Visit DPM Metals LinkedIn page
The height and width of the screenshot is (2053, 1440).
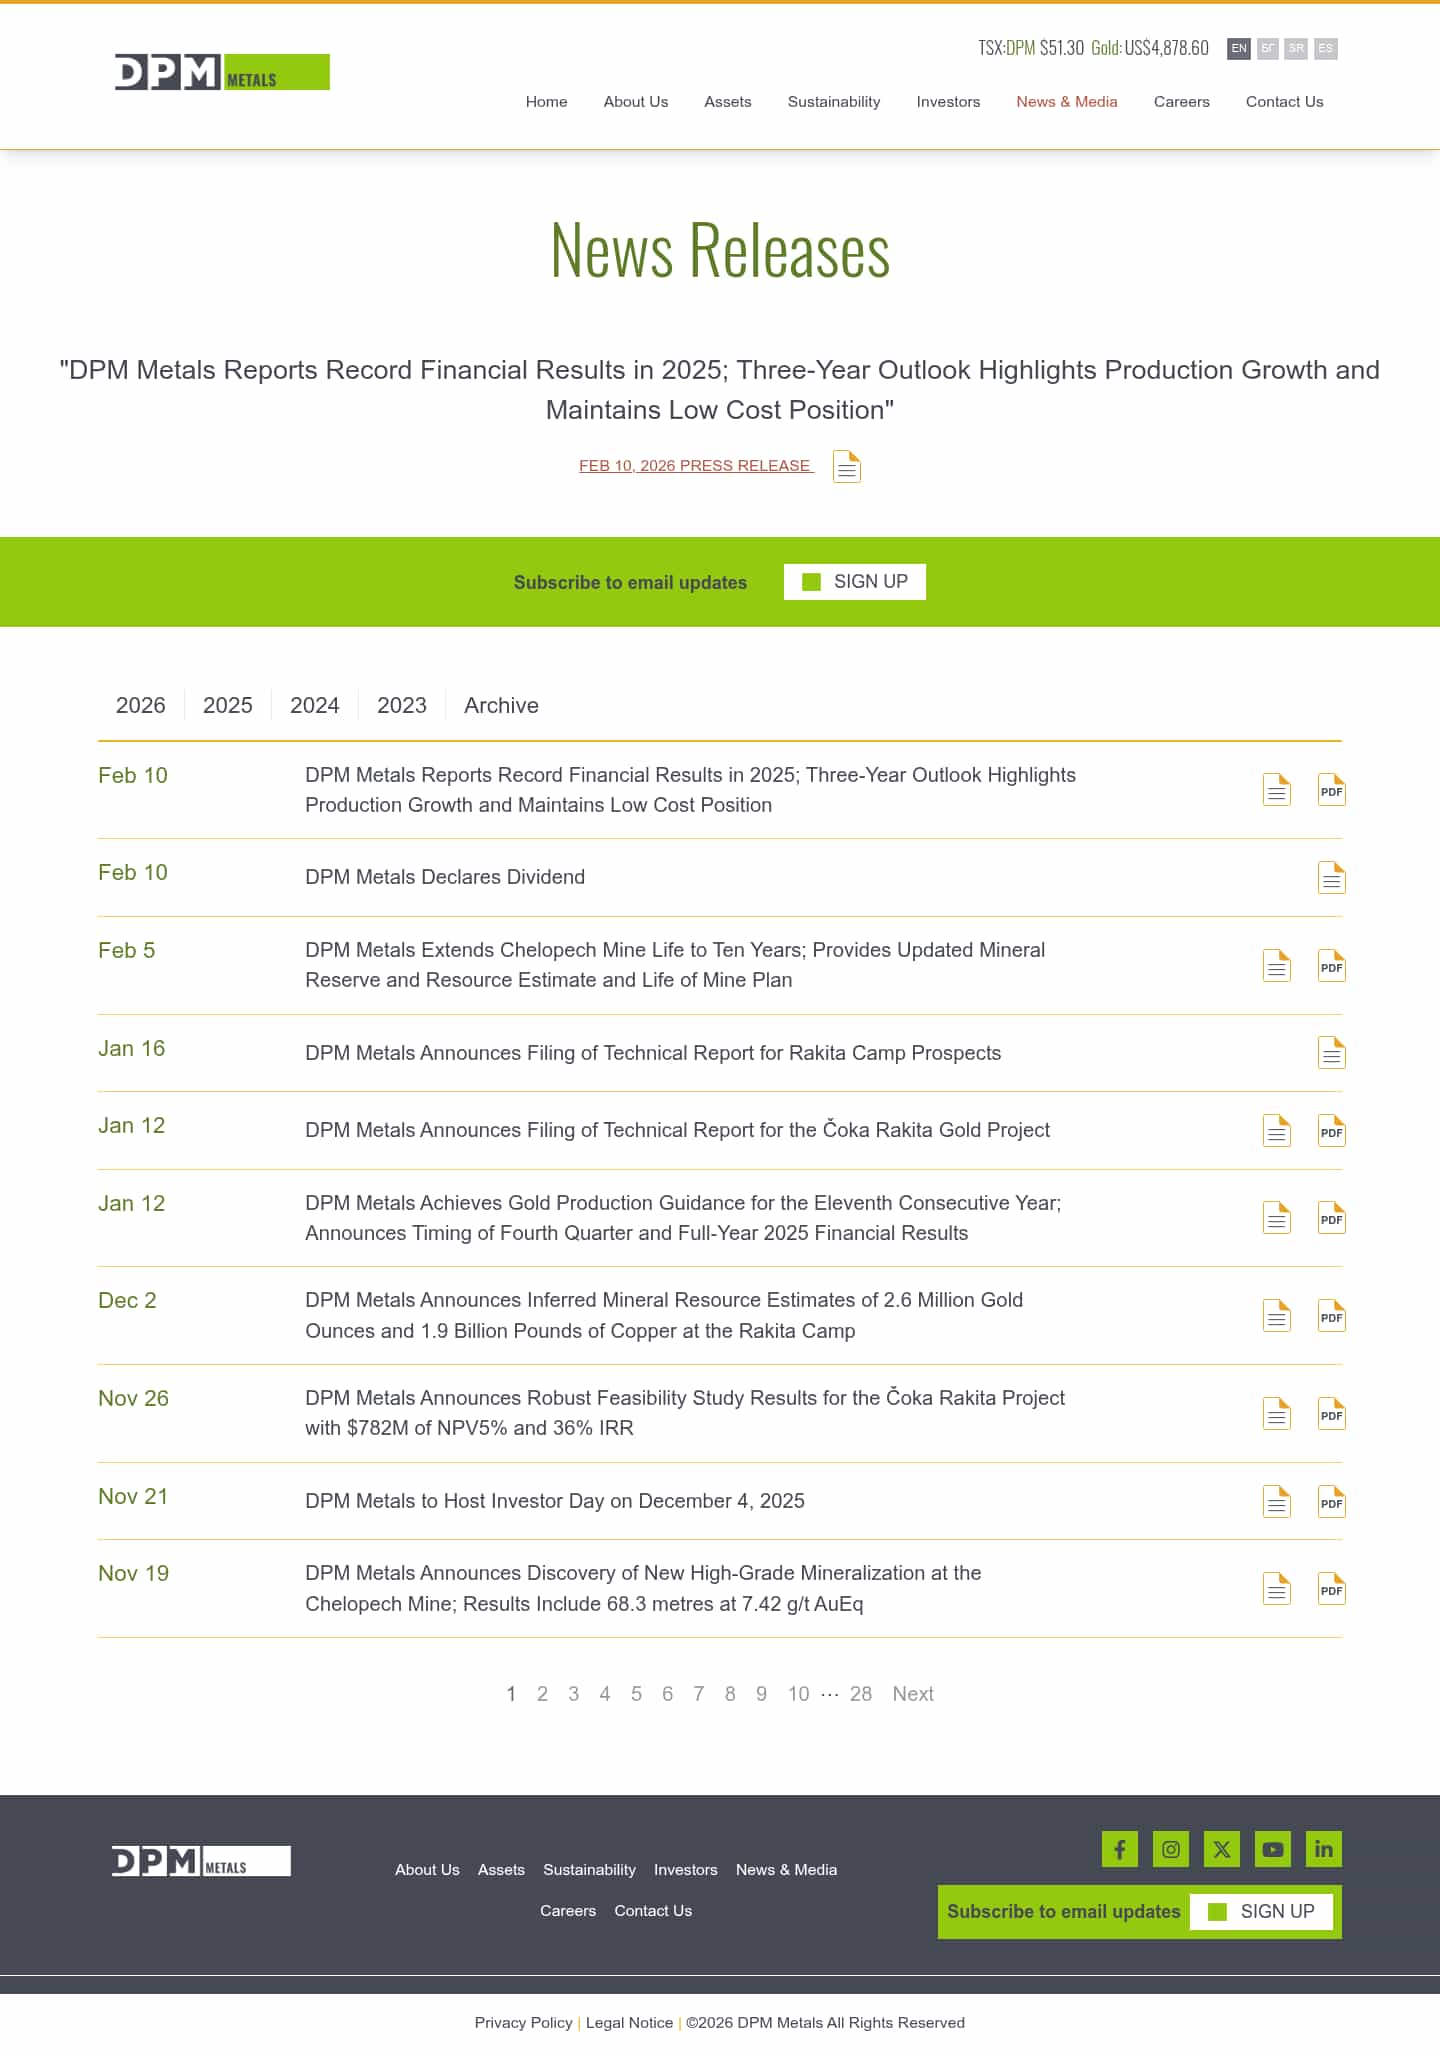pyautogui.click(x=1324, y=1849)
